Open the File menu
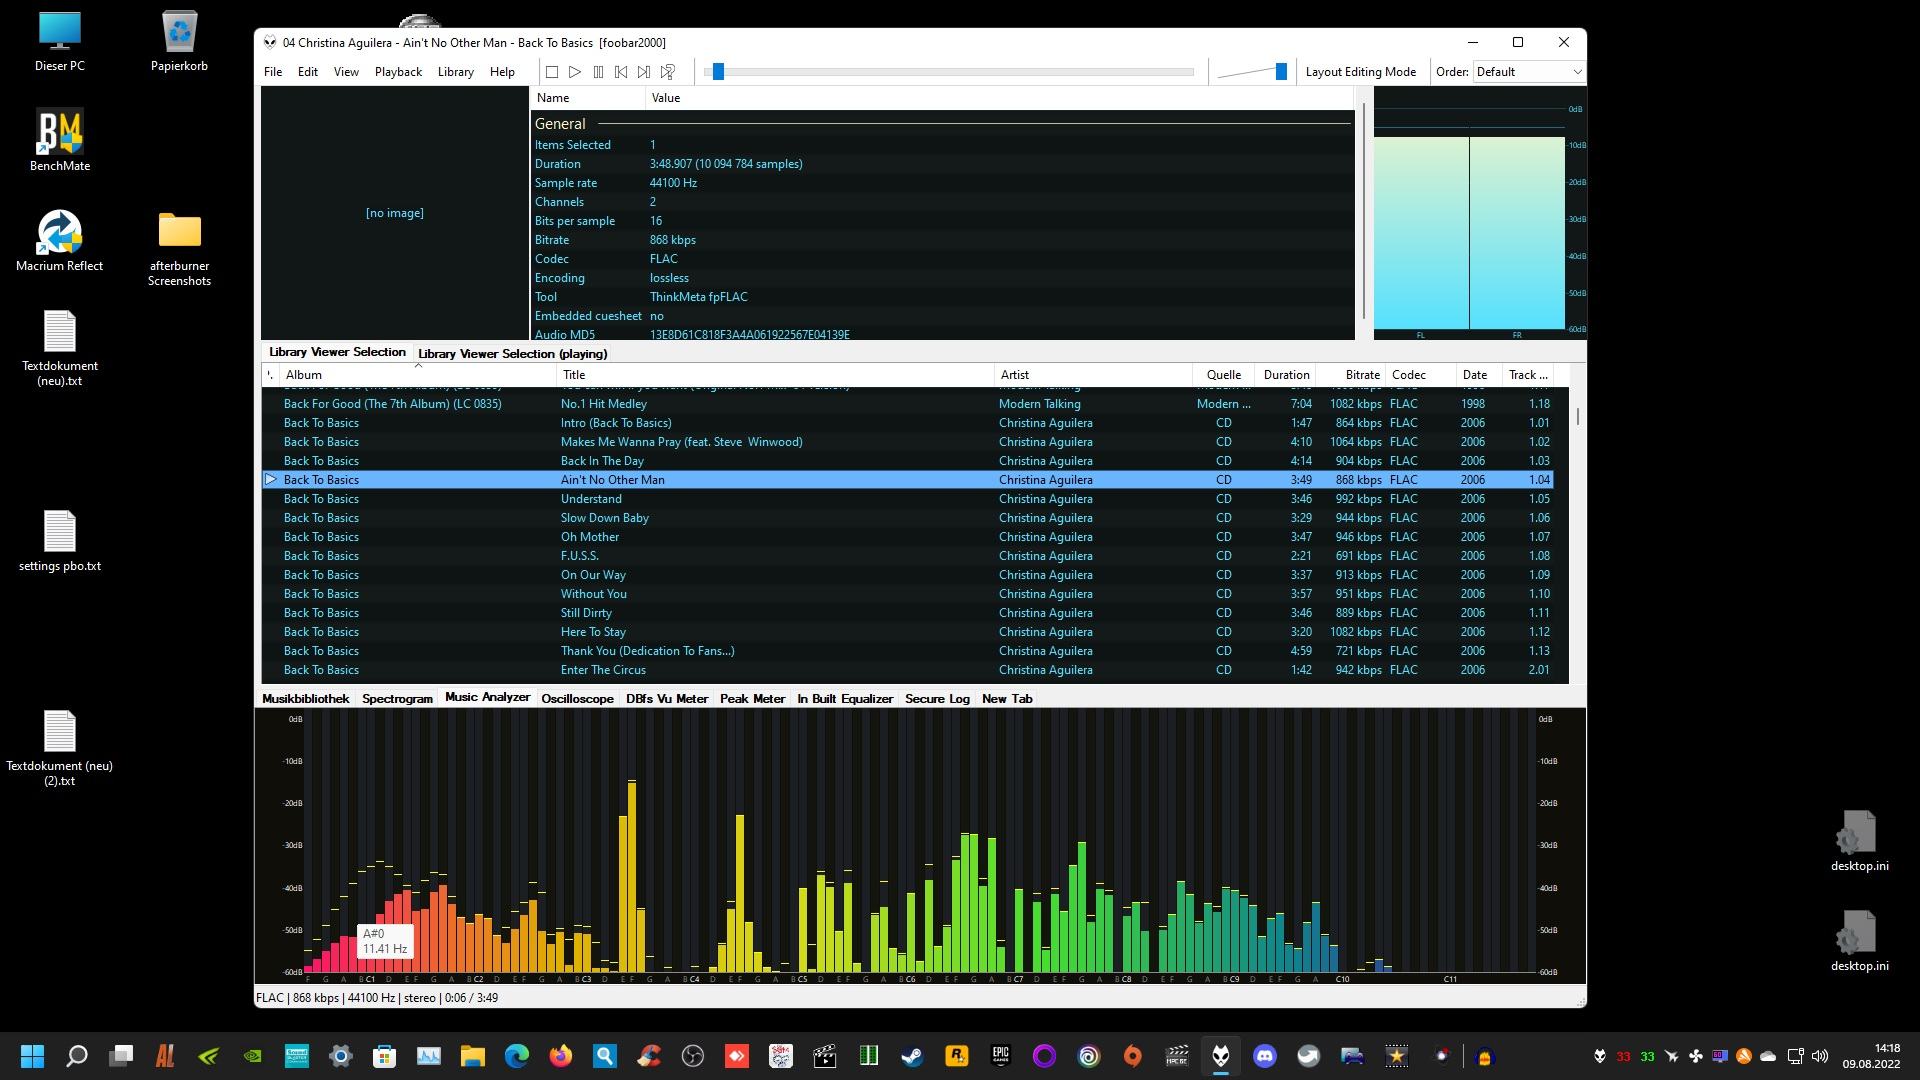This screenshot has height=1080, width=1920. [273, 72]
